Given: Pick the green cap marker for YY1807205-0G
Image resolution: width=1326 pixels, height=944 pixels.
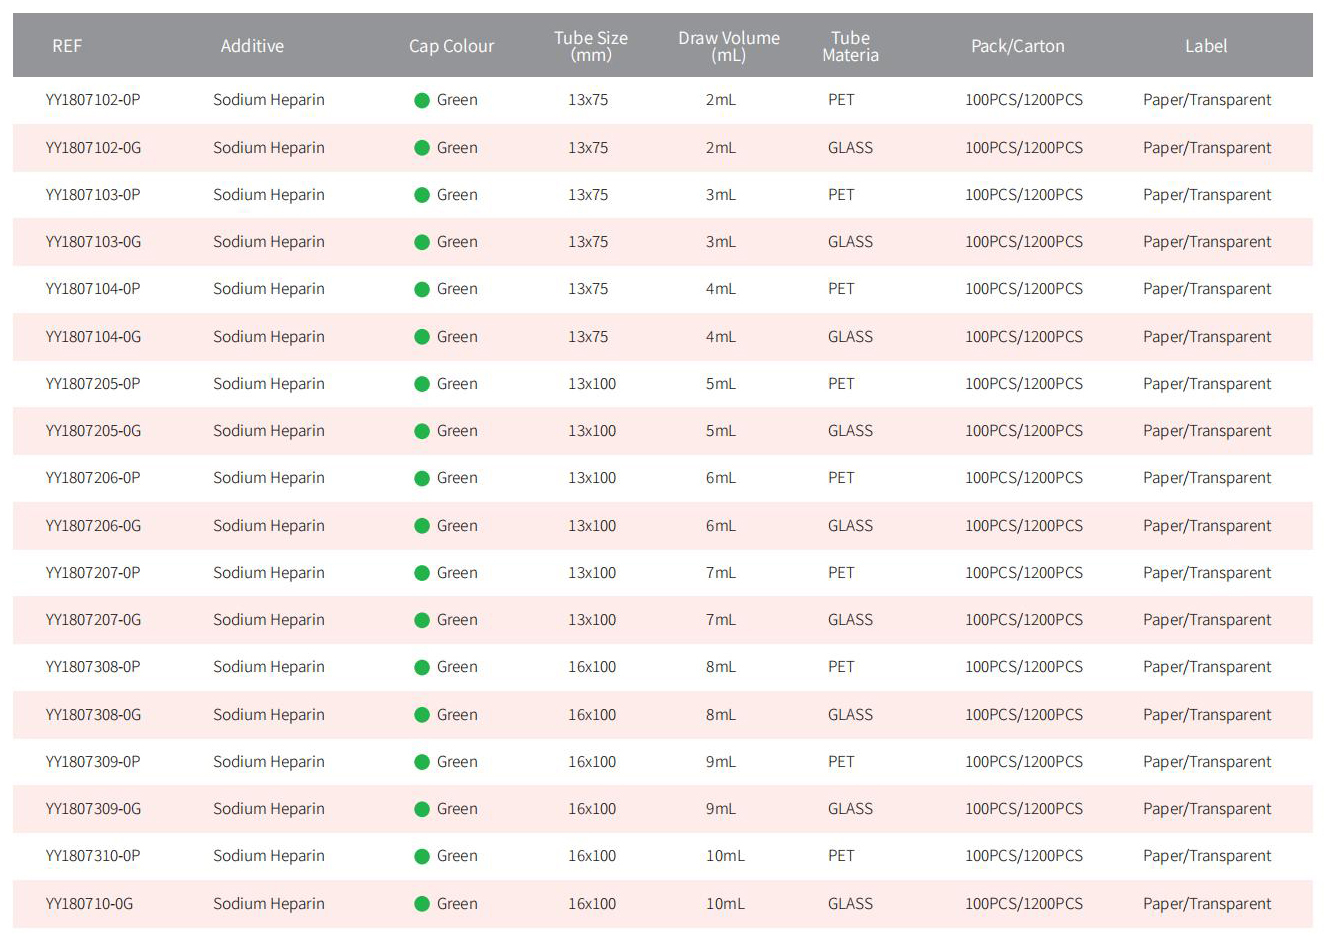Looking at the screenshot, I should coord(422,431).
